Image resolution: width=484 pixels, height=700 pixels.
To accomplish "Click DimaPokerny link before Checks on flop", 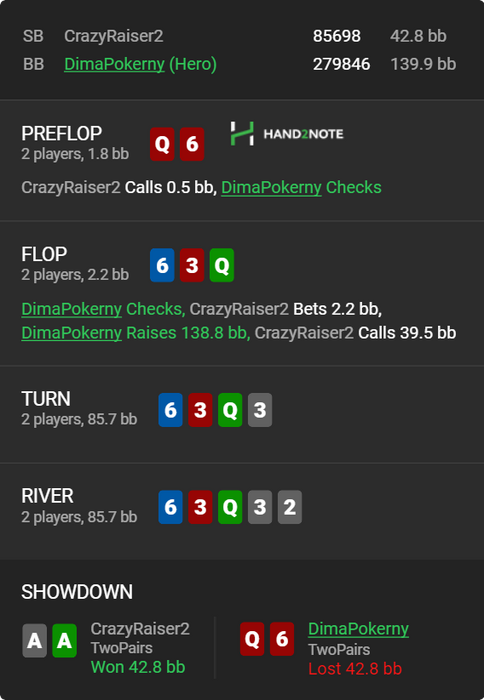I will pyautogui.click(x=71, y=309).
